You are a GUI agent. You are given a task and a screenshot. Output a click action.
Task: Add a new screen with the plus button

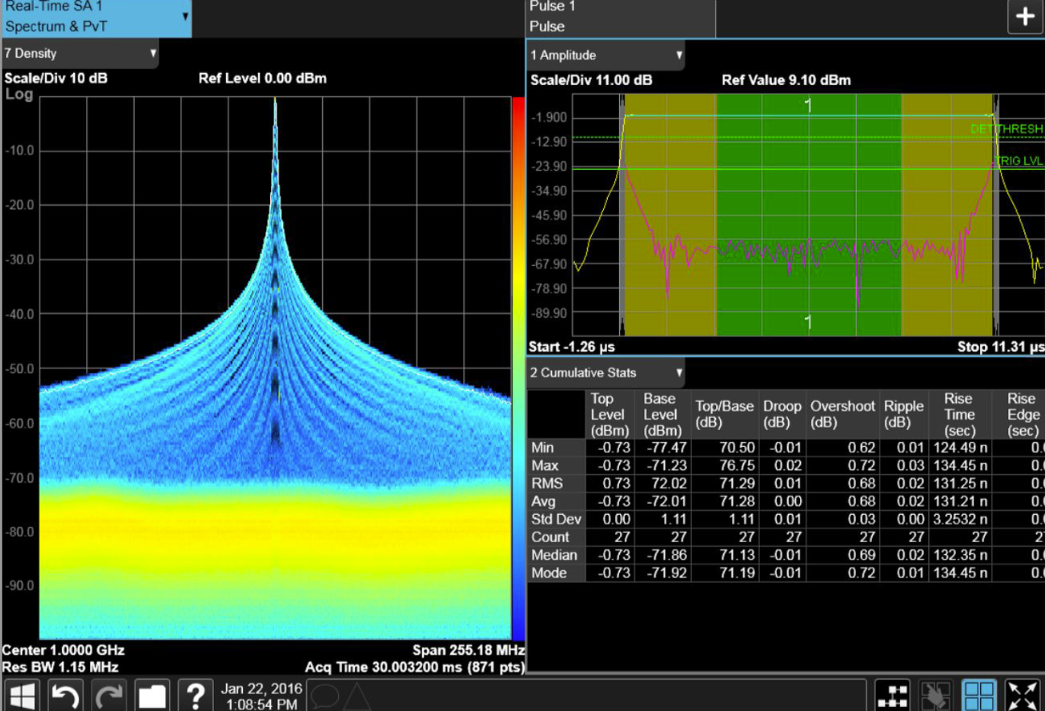[1025, 18]
